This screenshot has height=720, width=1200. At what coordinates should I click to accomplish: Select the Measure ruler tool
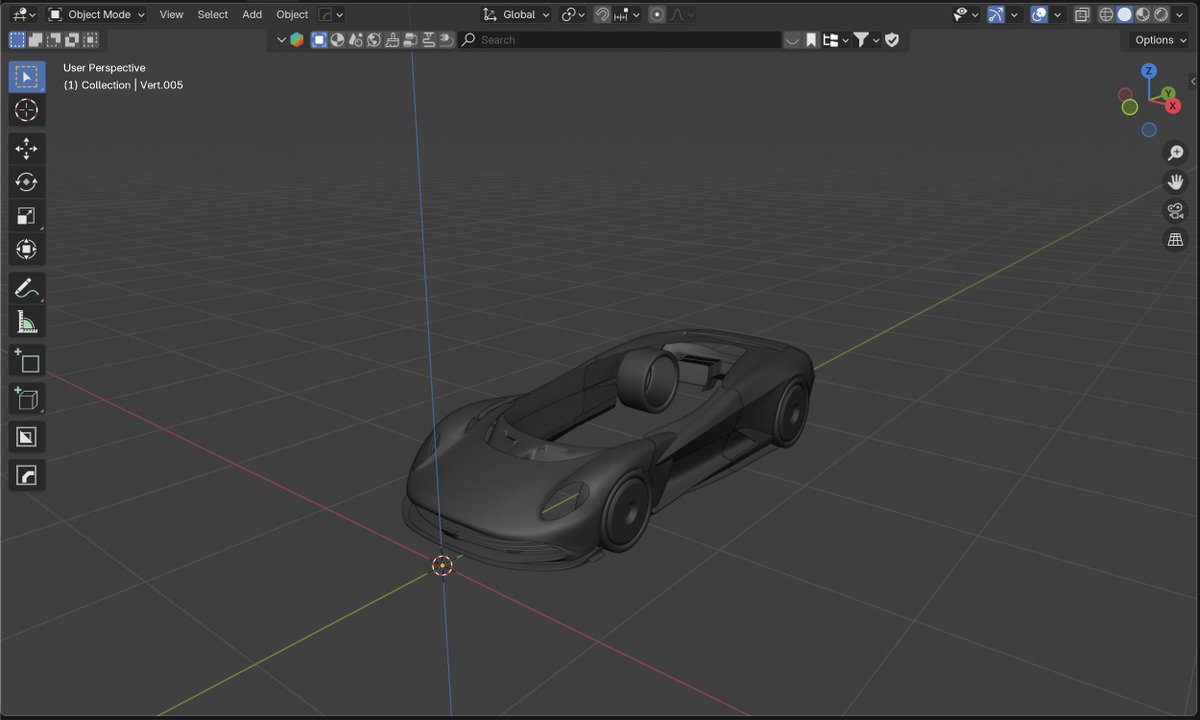(27, 322)
